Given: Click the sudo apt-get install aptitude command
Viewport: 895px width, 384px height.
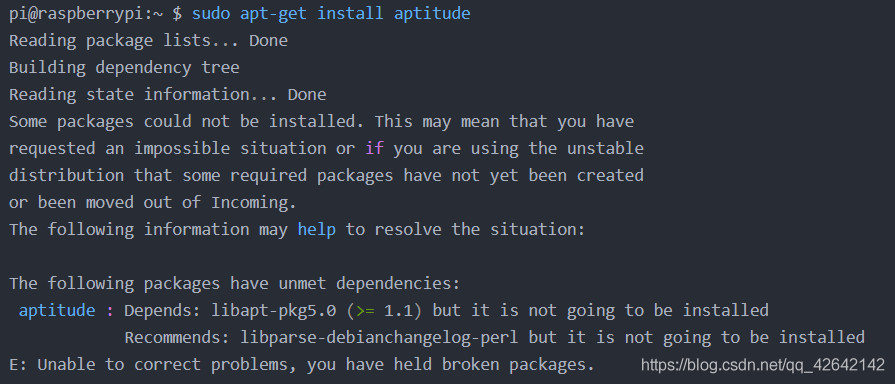Looking at the screenshot, I should 331,14.
